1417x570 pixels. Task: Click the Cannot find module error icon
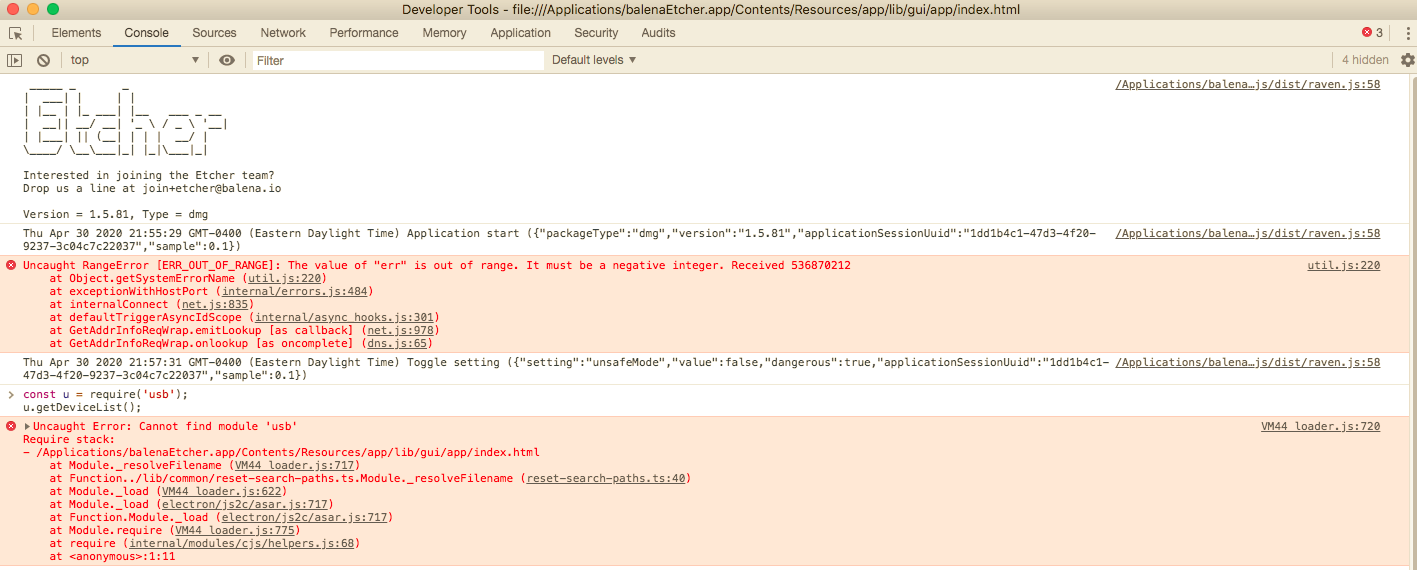pos(11,426)
